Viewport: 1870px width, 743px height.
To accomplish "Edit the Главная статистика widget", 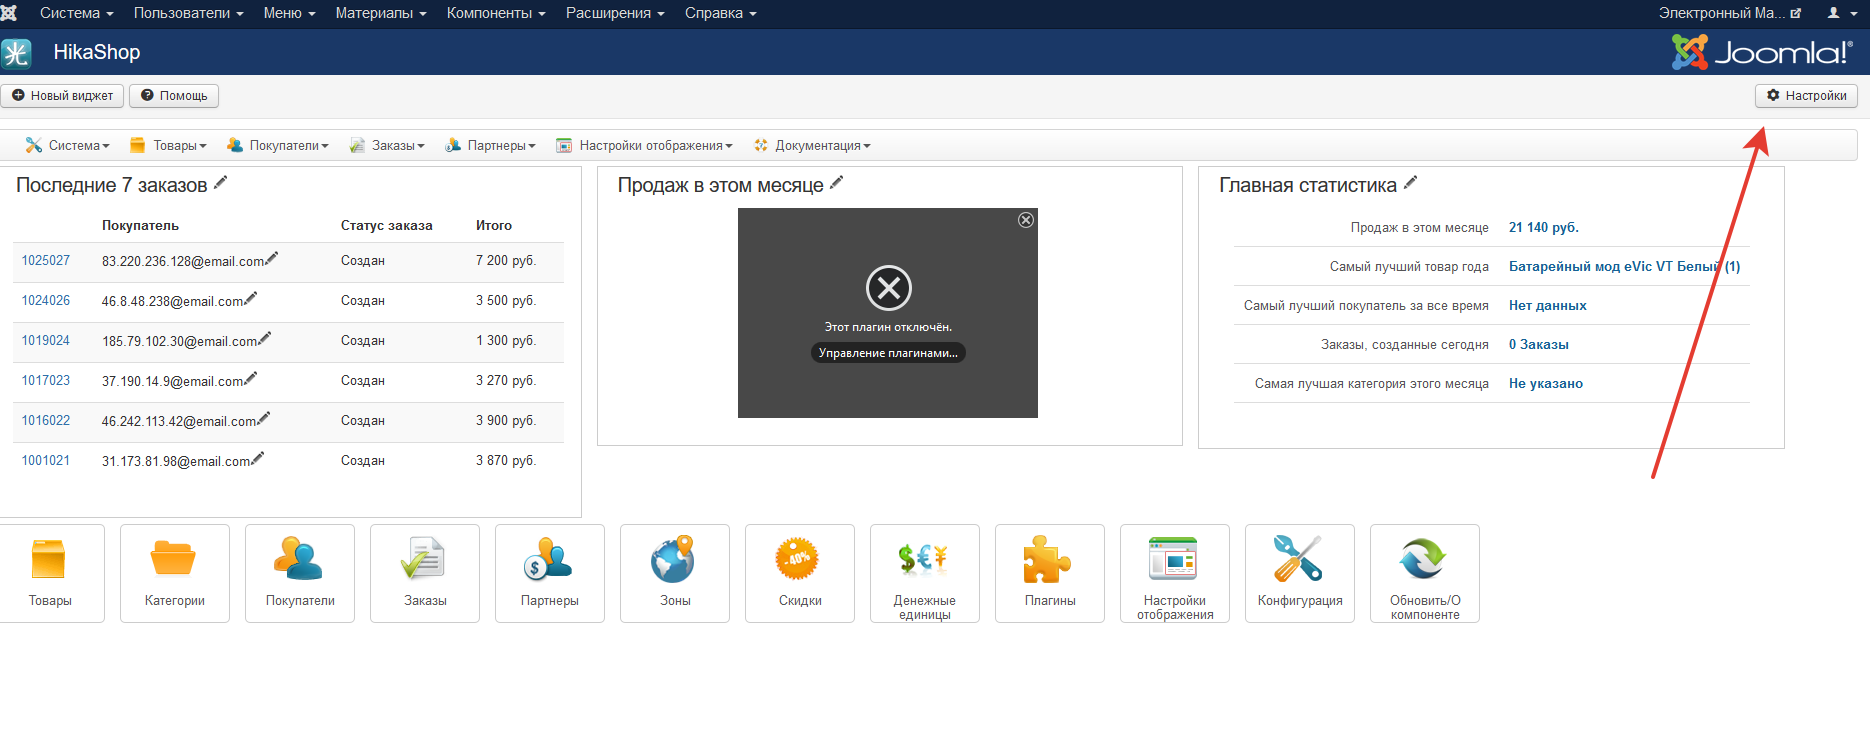I will pyautogui.click(x=1411, y=183).
